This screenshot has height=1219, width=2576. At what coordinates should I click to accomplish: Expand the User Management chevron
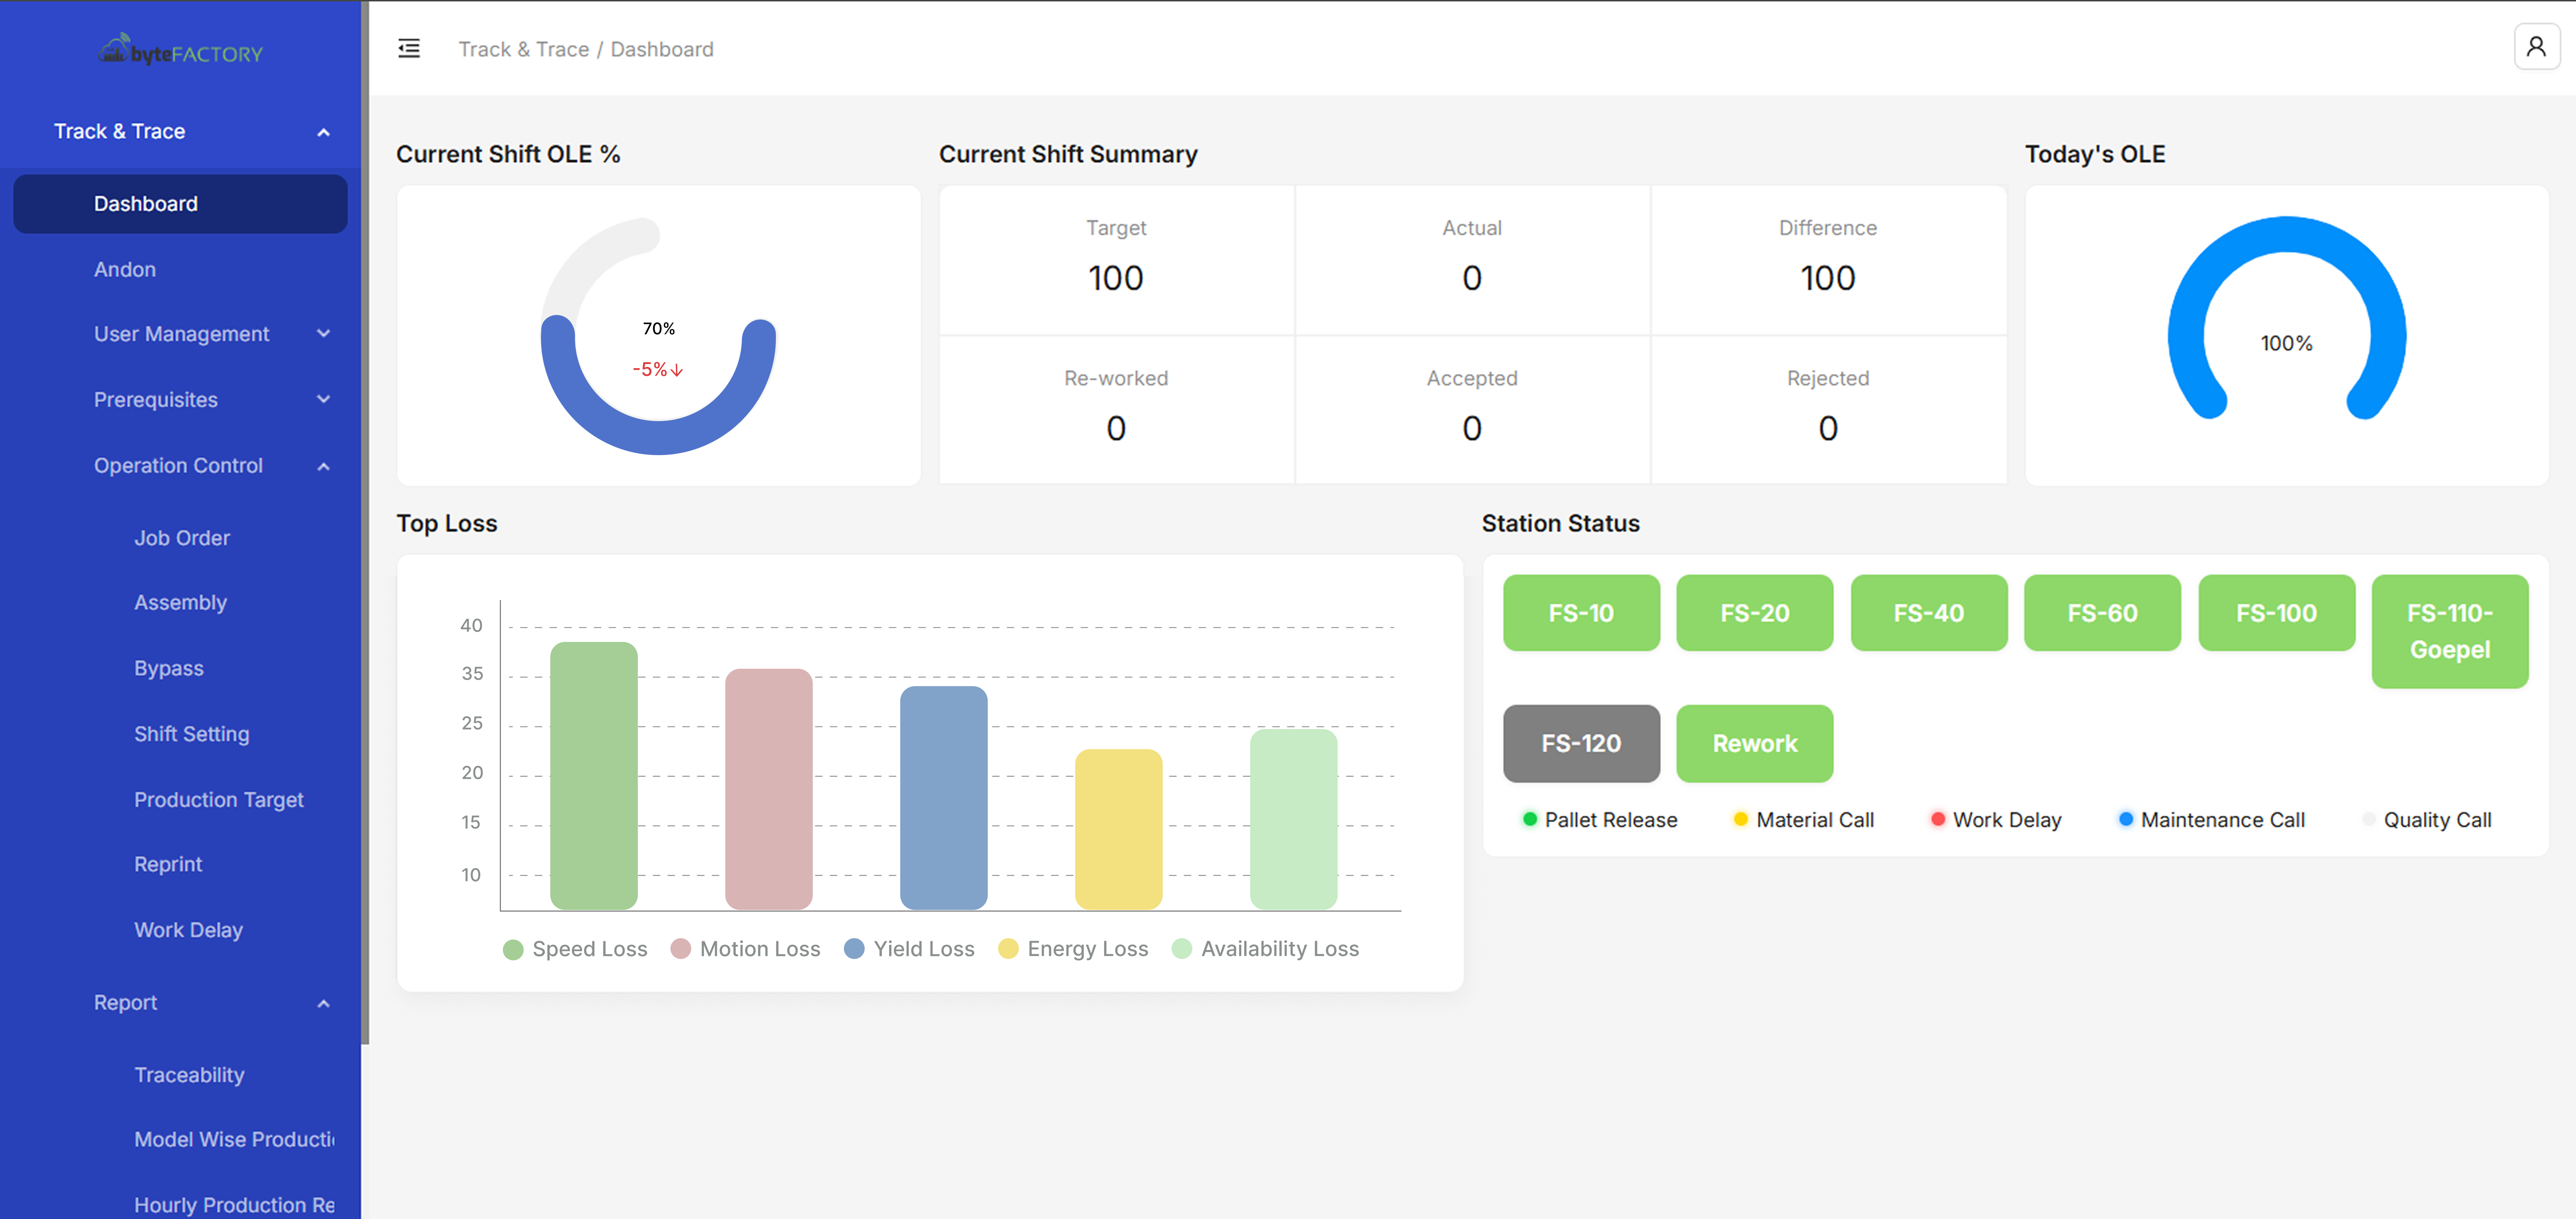pos(323,334)
